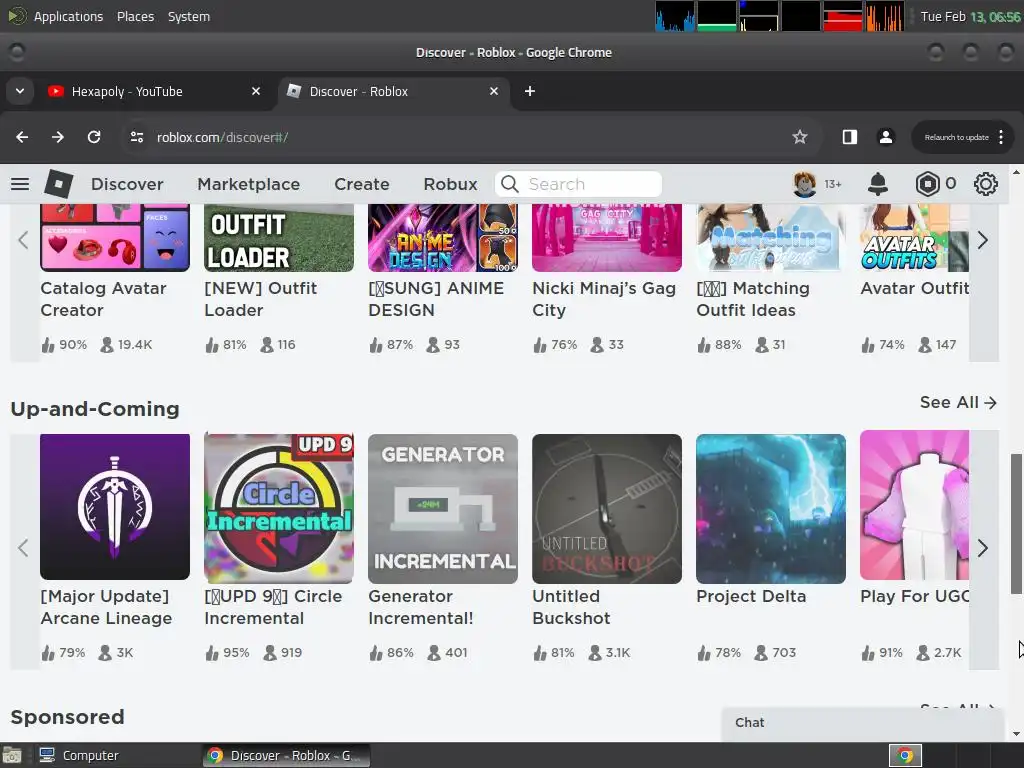
Task: Select Discover - Roblox taskbar window button
Action: [286, 756]
